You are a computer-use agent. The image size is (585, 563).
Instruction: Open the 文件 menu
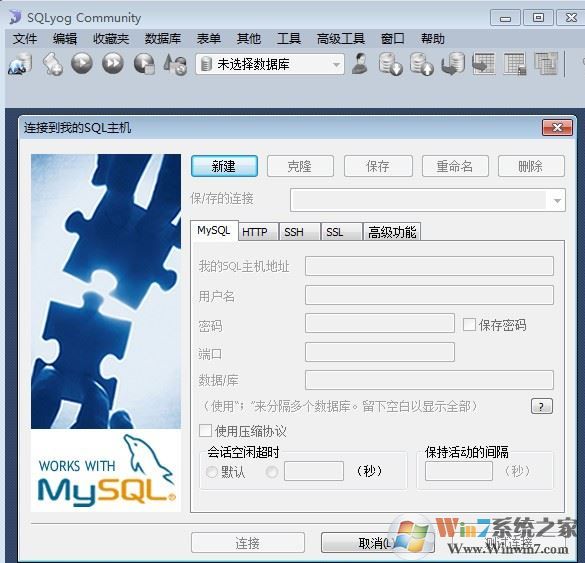[25, 39]
